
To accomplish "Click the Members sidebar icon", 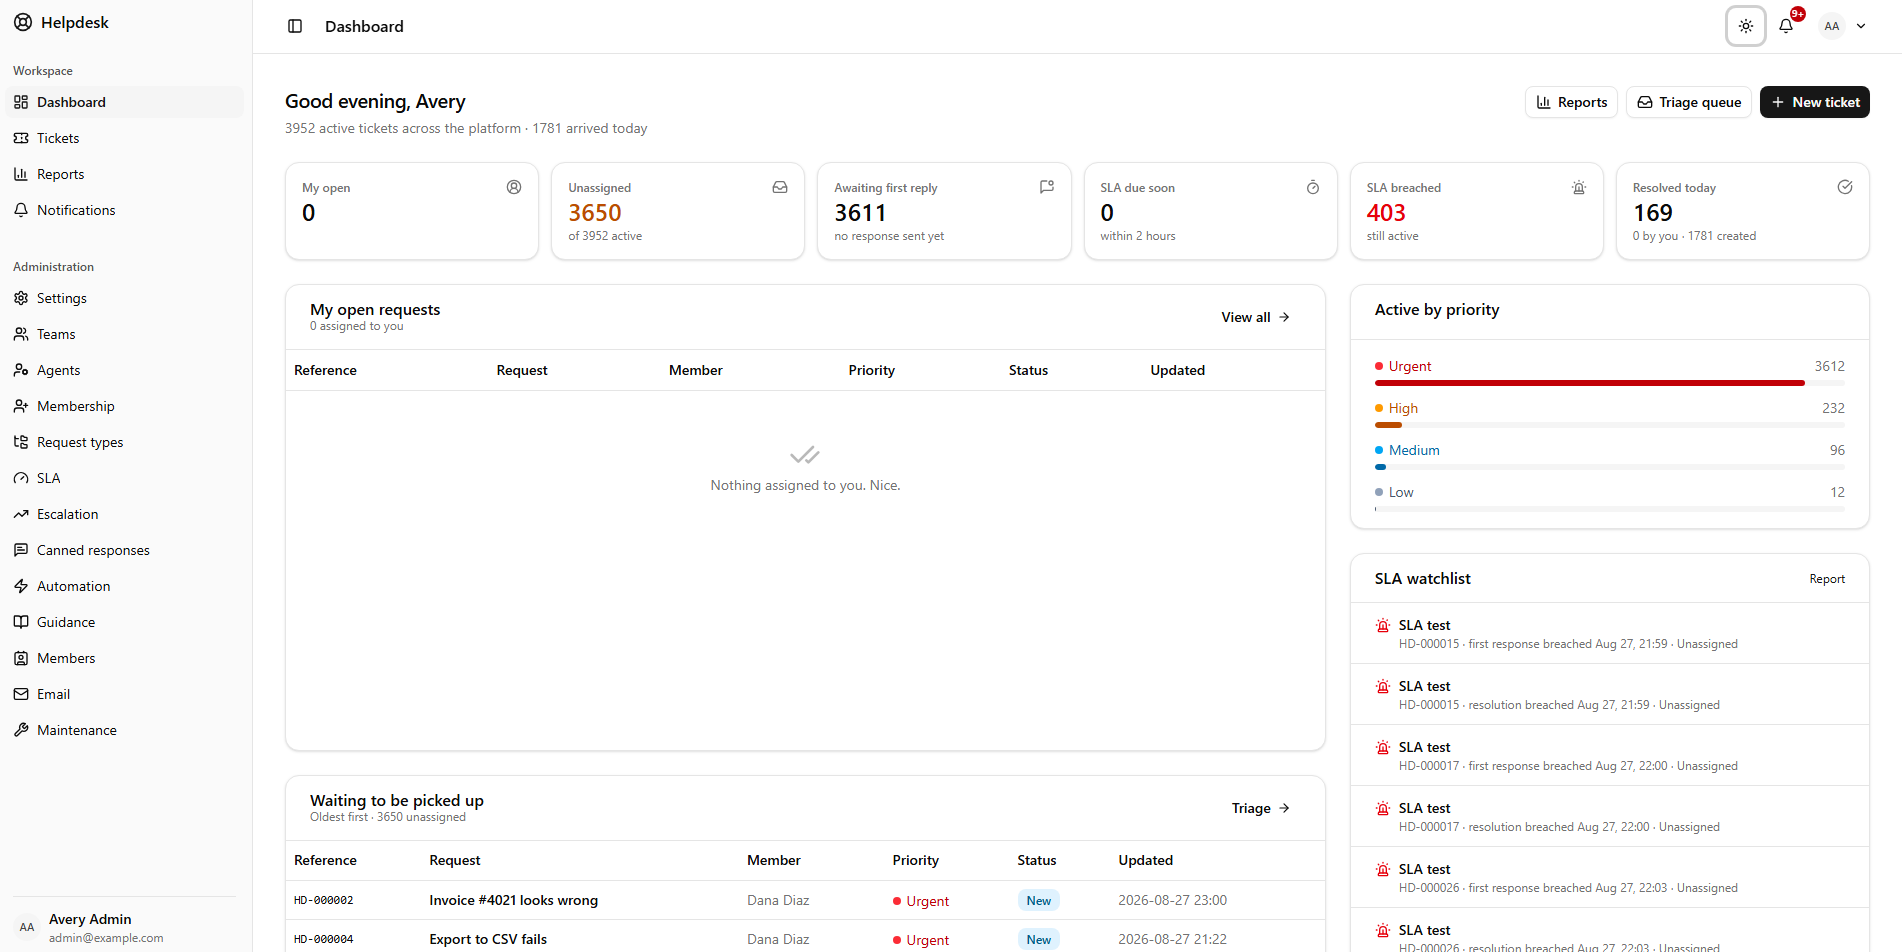I will coord(21,658).
